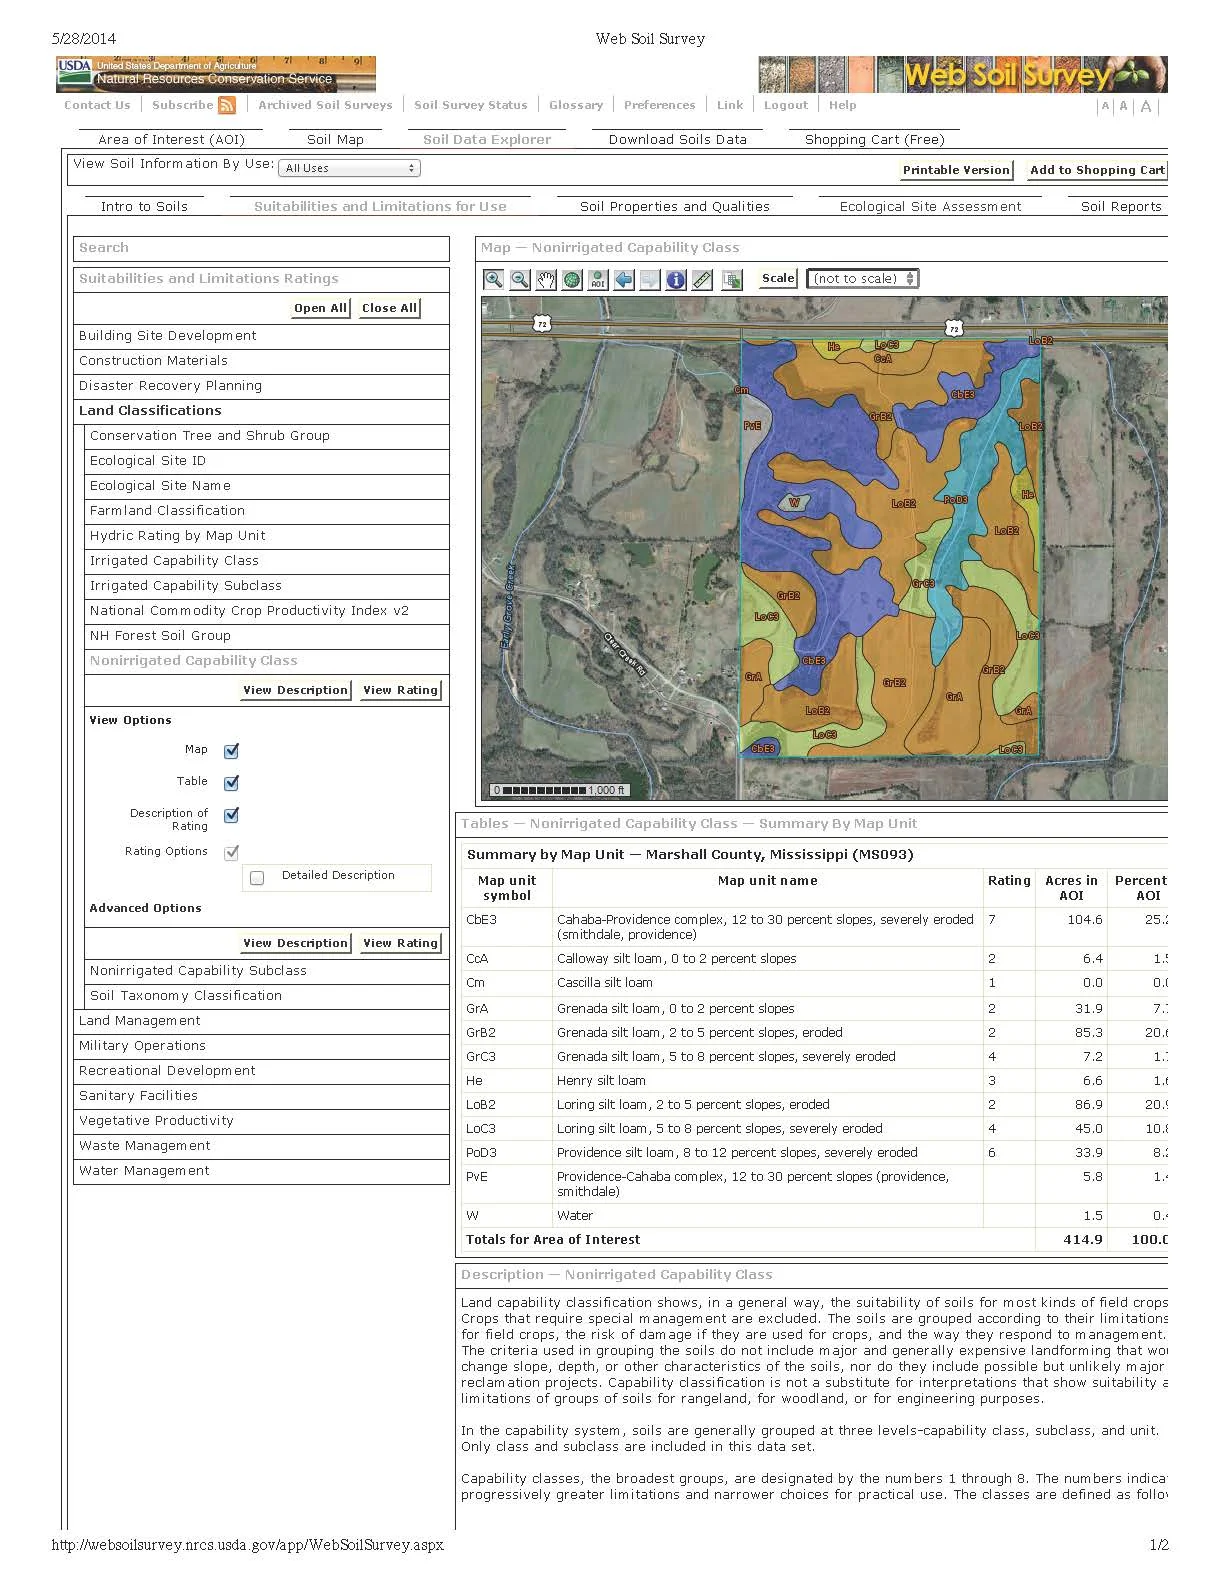
Task: Open Shopping Cart (Free) tab
Action: 874,139
